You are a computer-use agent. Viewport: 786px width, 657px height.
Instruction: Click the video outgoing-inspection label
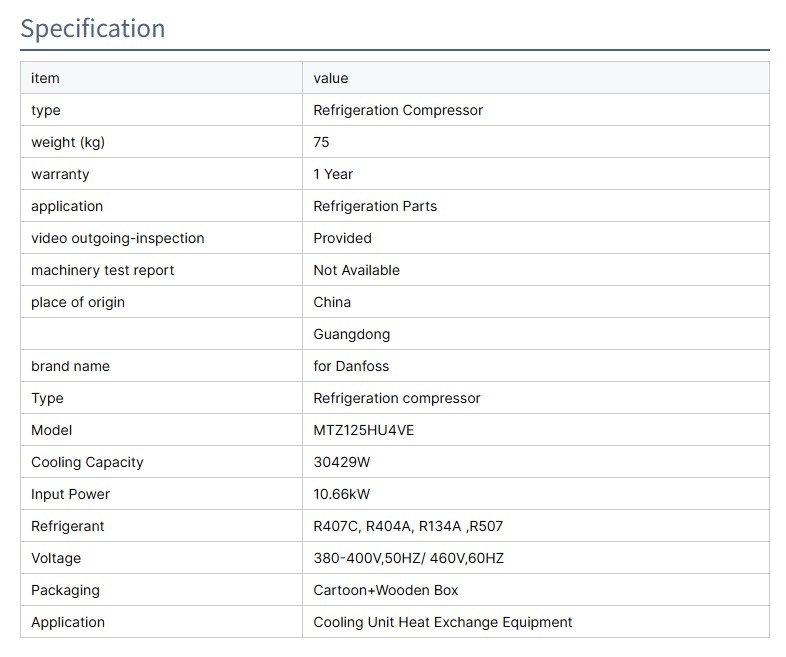[118, 238]
